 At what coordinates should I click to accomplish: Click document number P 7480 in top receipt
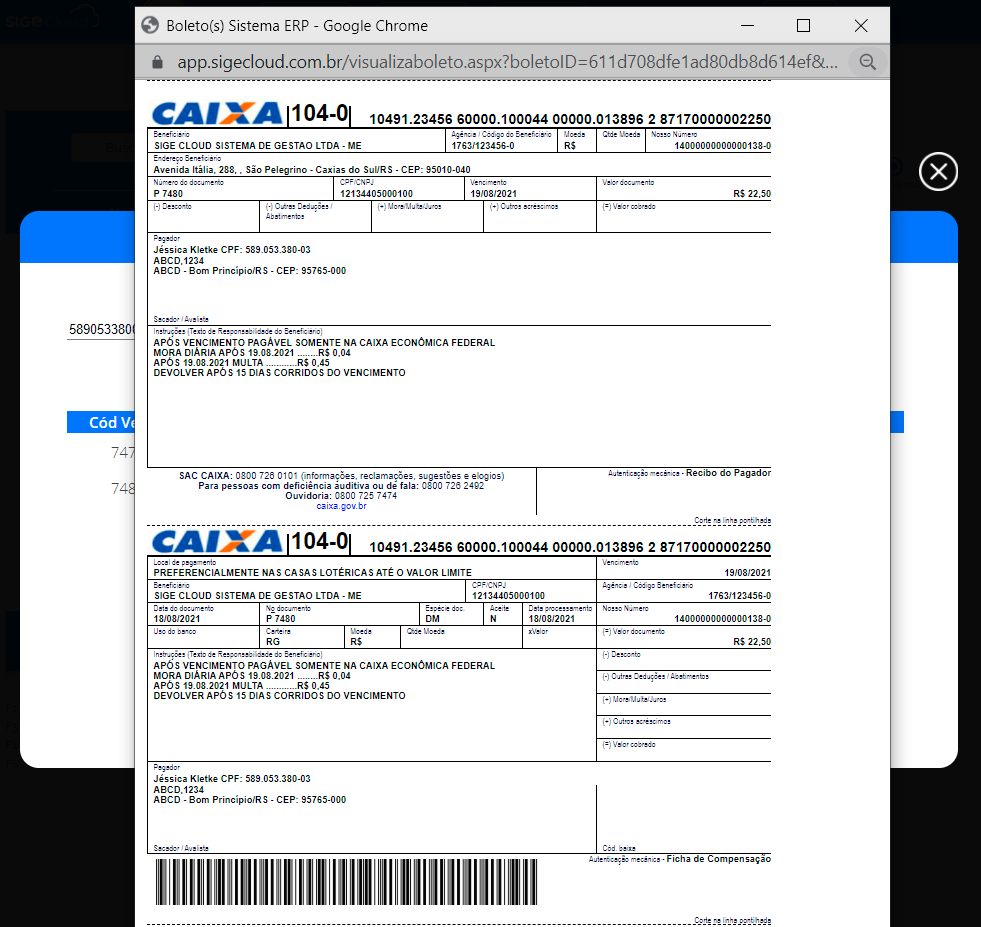coord(168,194)
